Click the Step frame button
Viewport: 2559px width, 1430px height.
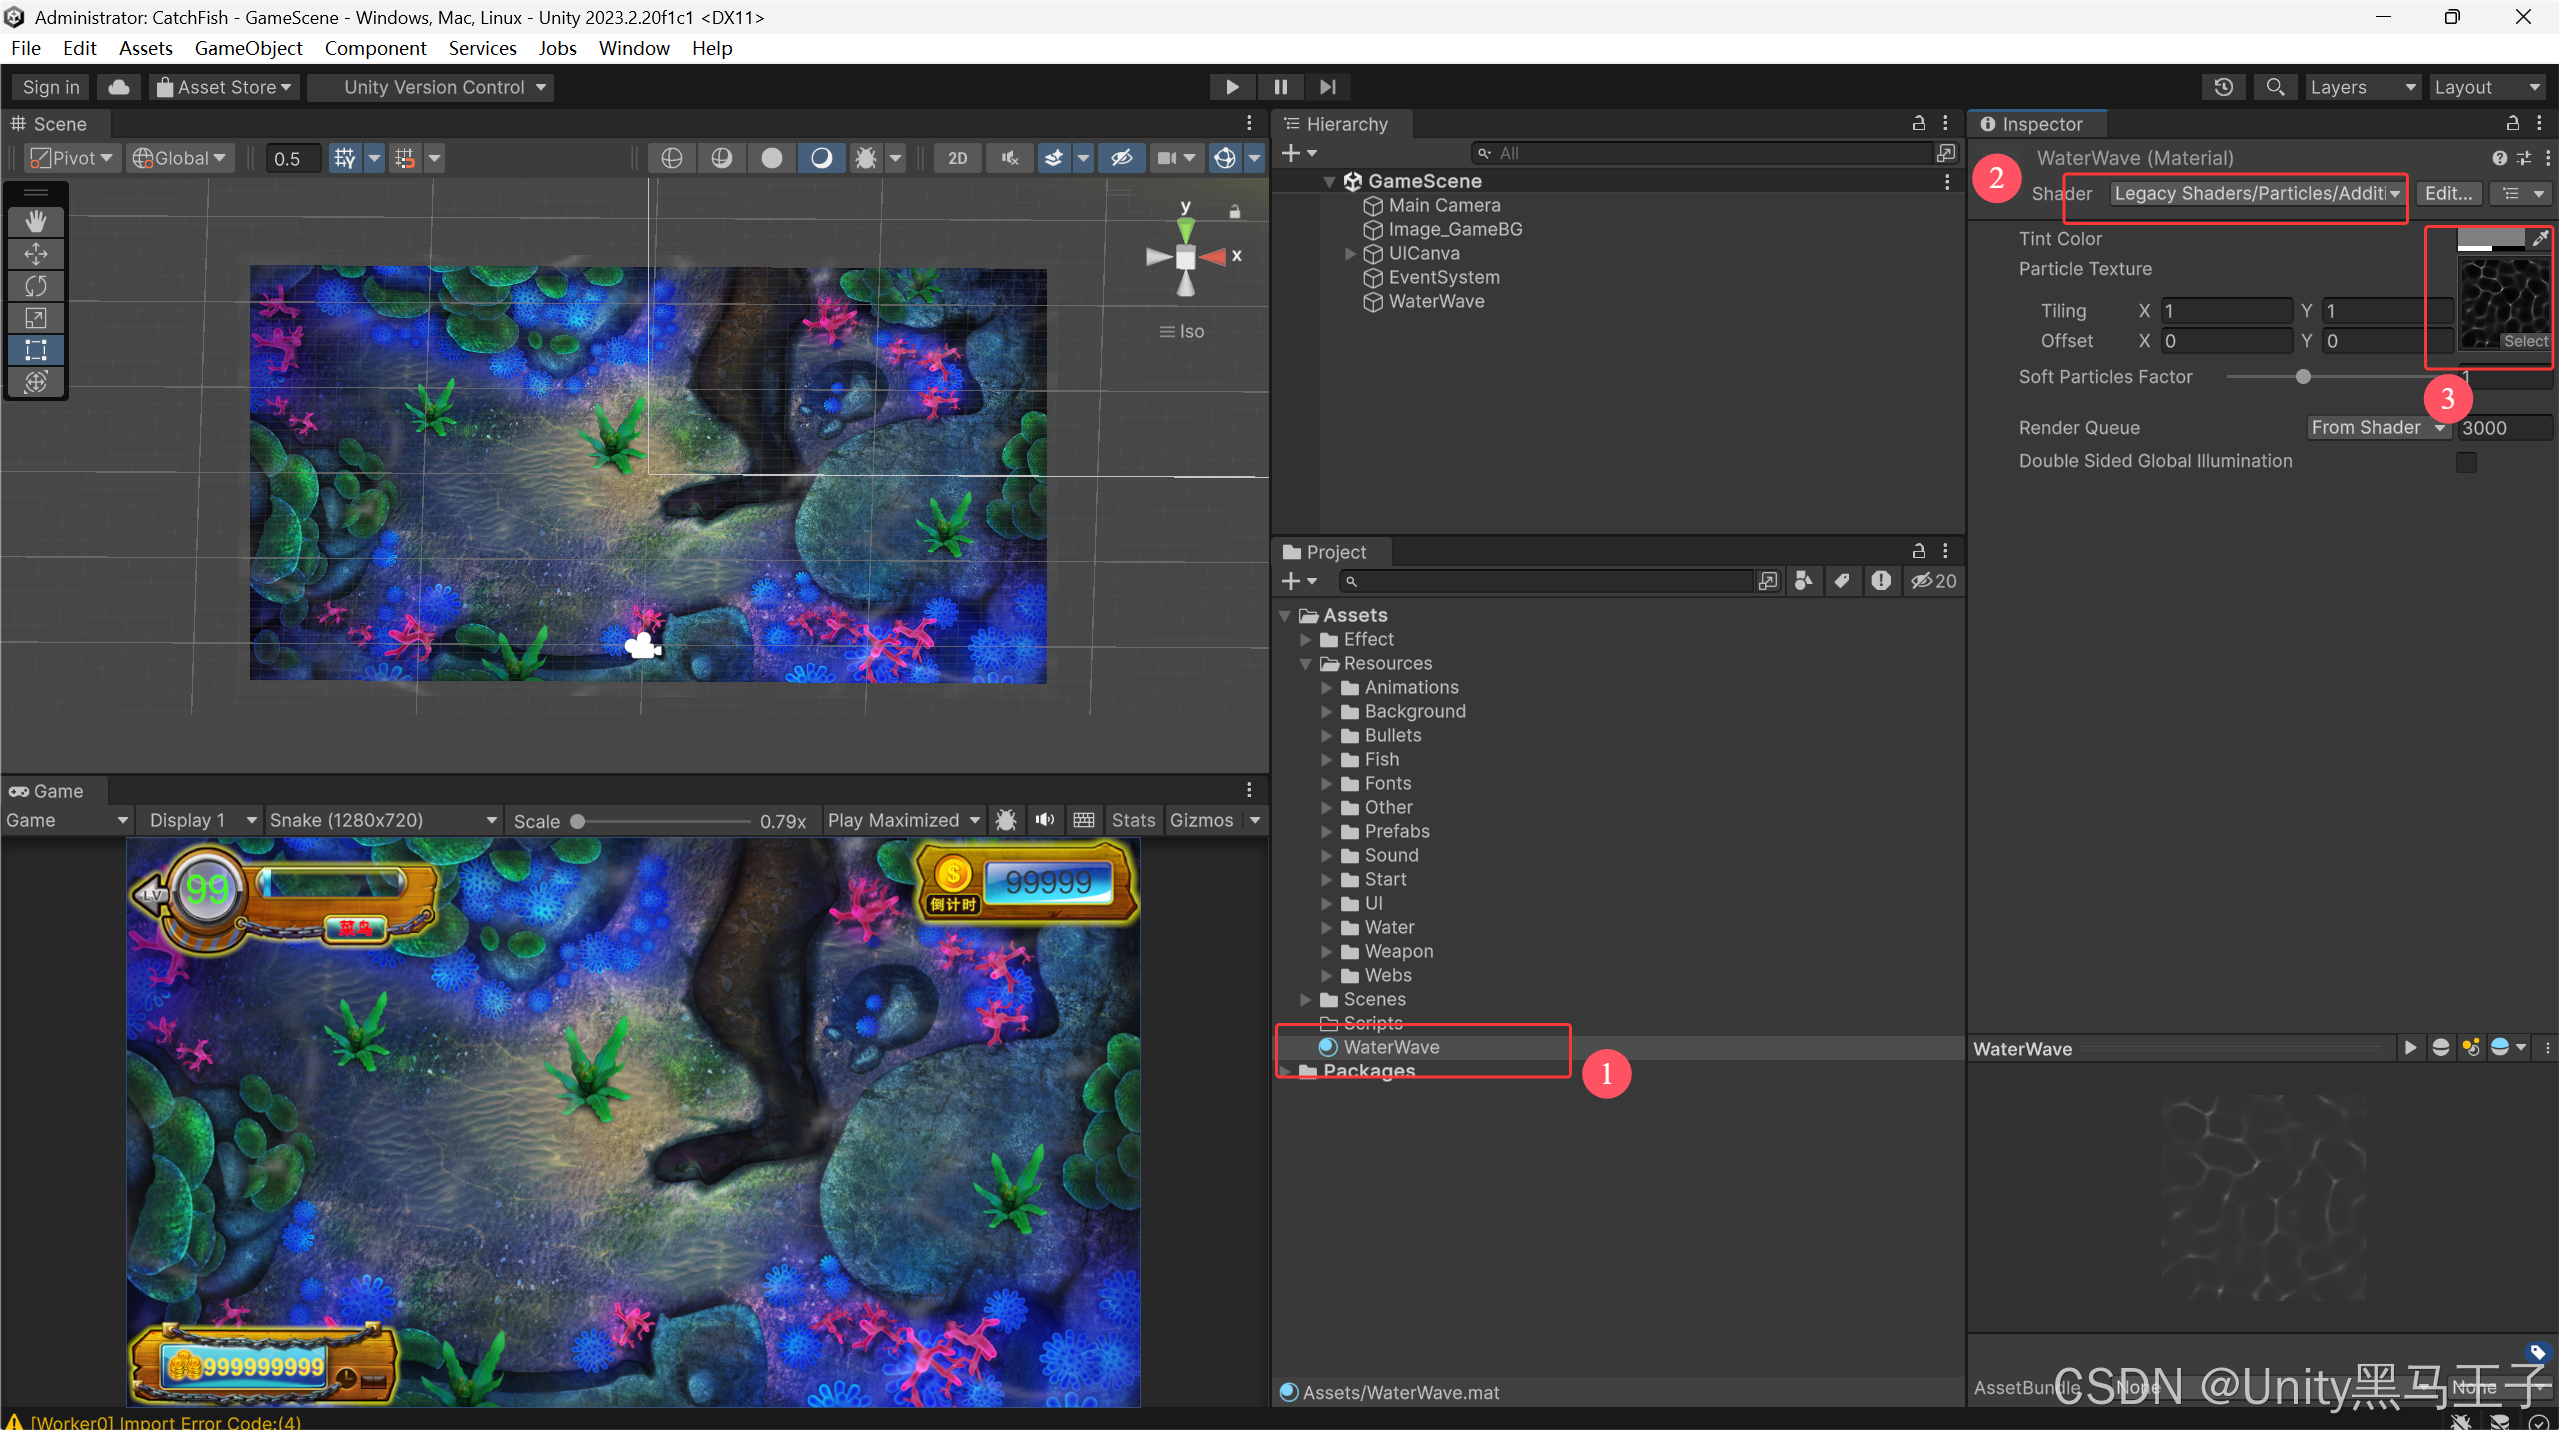click(1327, 87)
